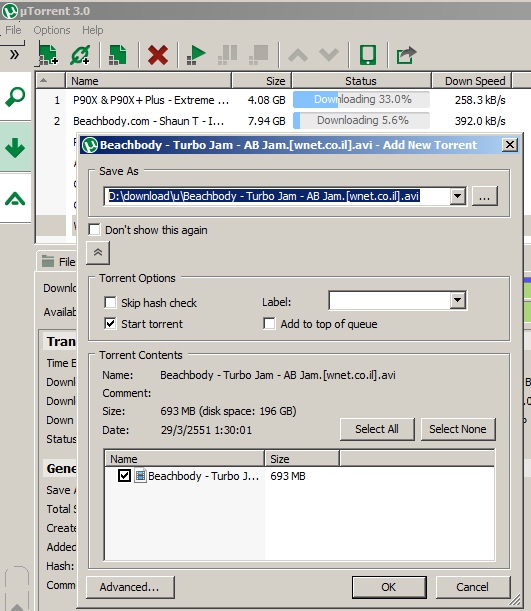The height and width of the screenshot is (611, 531).
Task: Click the Add Torrent from URL icon
Action: tap(80, 55)
